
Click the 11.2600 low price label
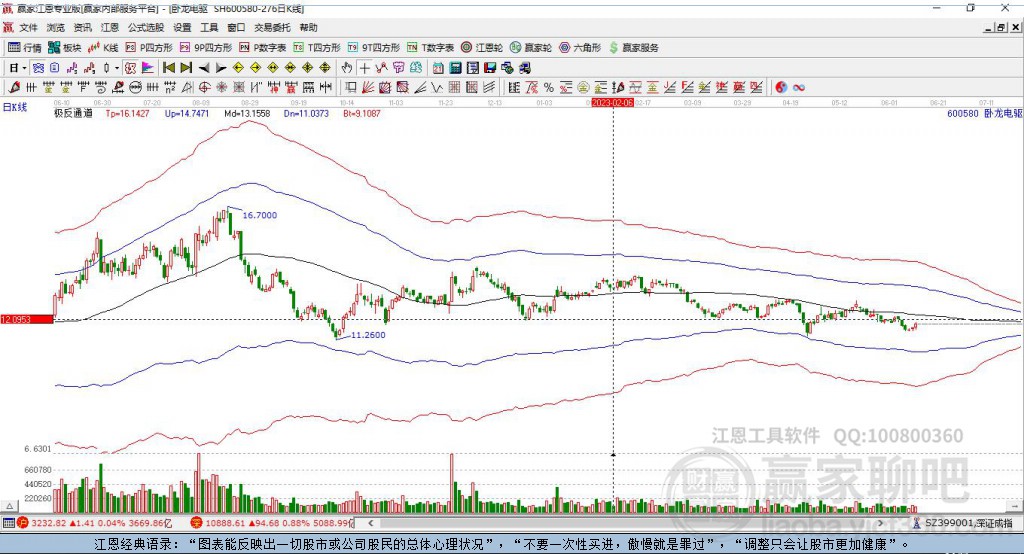(368, 334)
